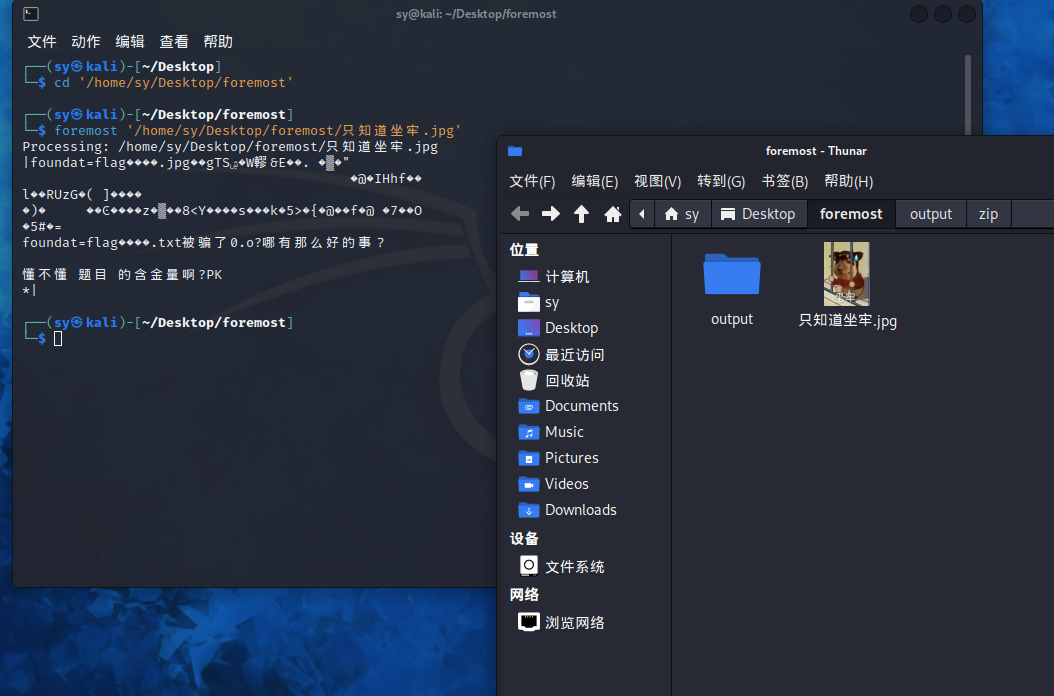
Task: Open the 查看 menu in the terminal
Action: coord(173,41)
